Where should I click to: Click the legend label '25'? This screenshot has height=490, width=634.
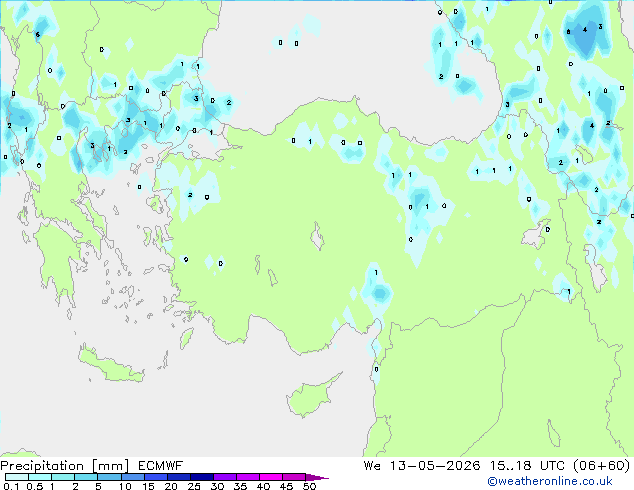coord(194,486)
